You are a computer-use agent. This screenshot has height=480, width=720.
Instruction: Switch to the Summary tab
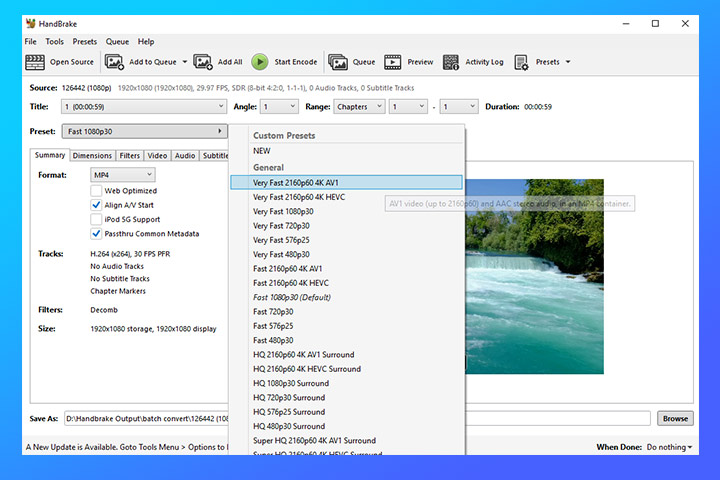50,155
